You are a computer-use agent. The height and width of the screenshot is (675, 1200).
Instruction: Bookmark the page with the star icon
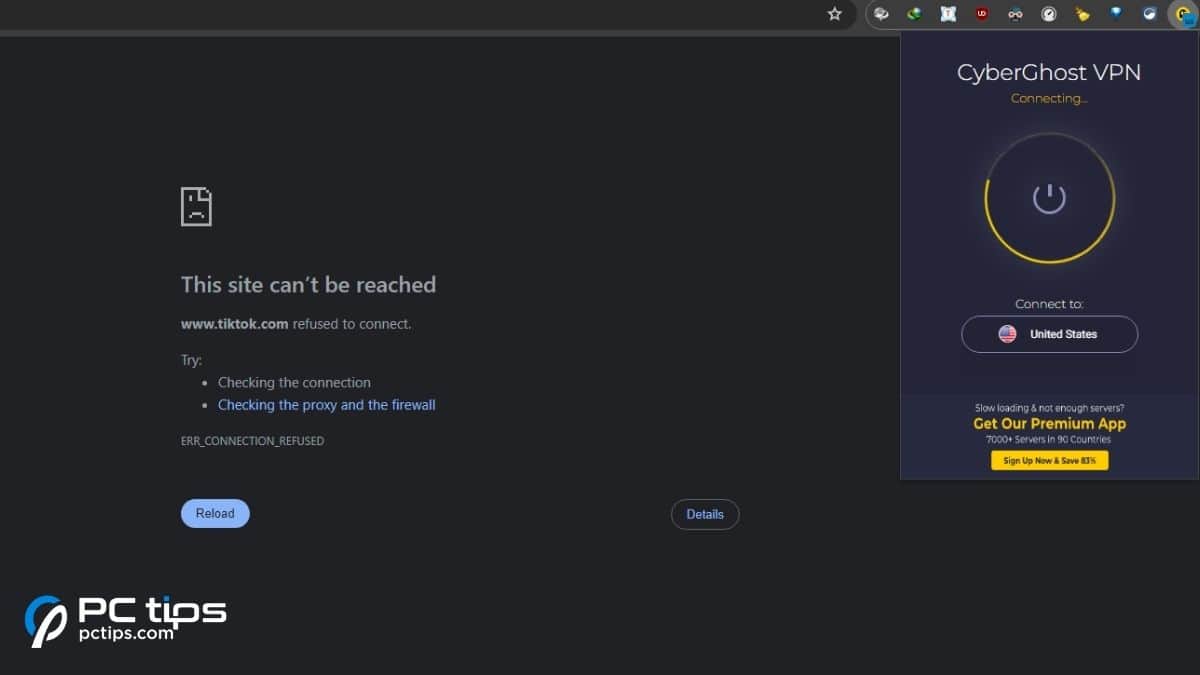[834, 14]
